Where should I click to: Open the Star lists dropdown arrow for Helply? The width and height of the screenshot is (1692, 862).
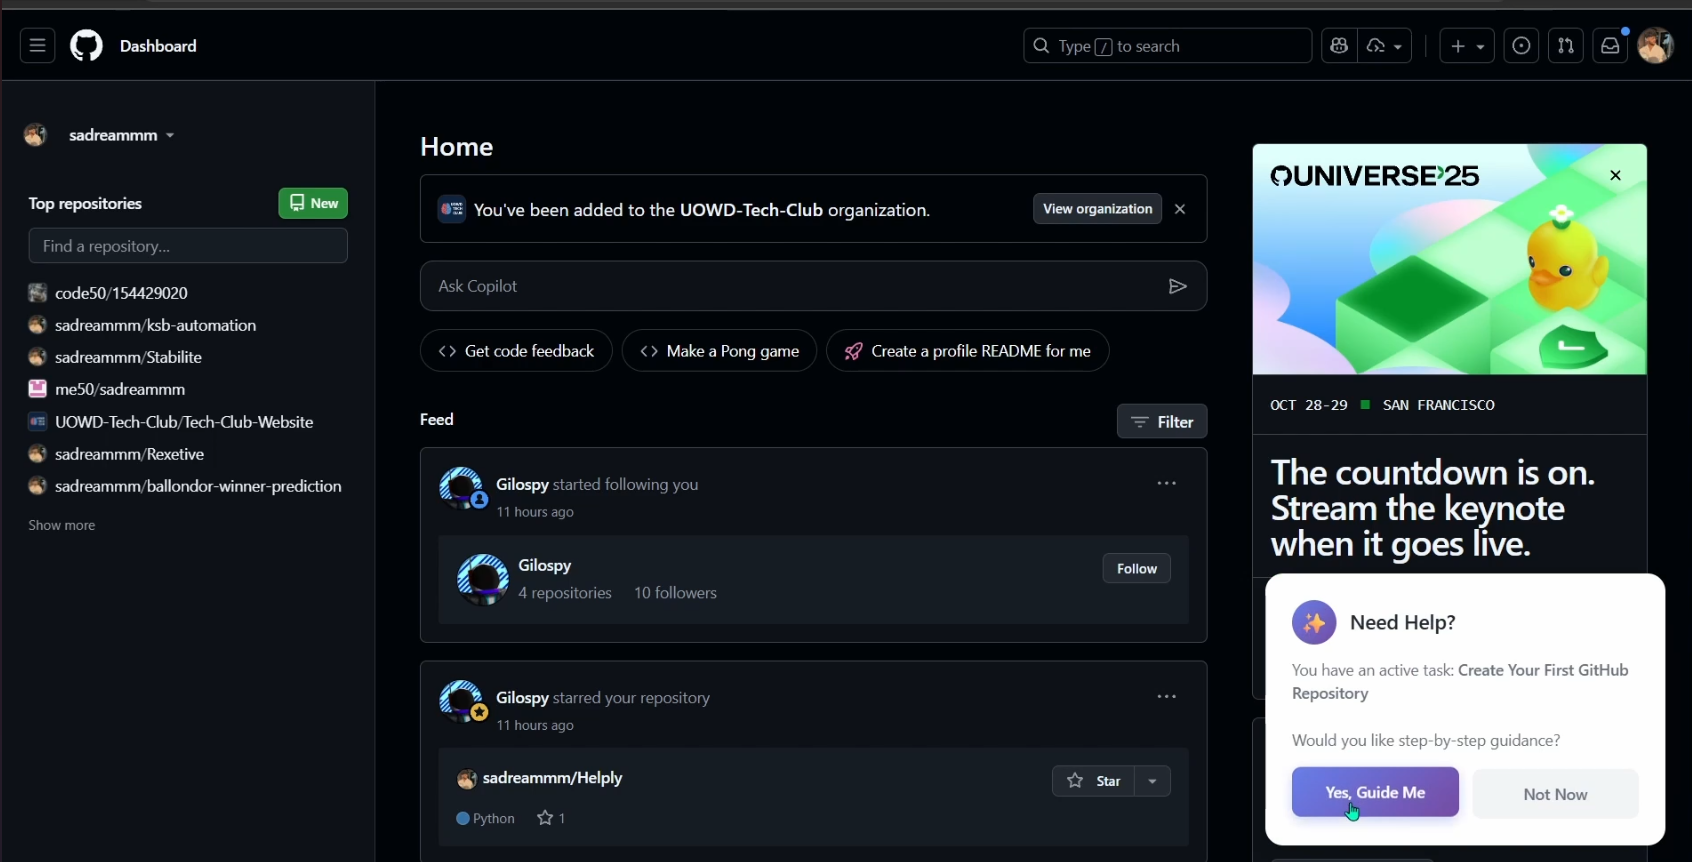(x=1153, y=781)
